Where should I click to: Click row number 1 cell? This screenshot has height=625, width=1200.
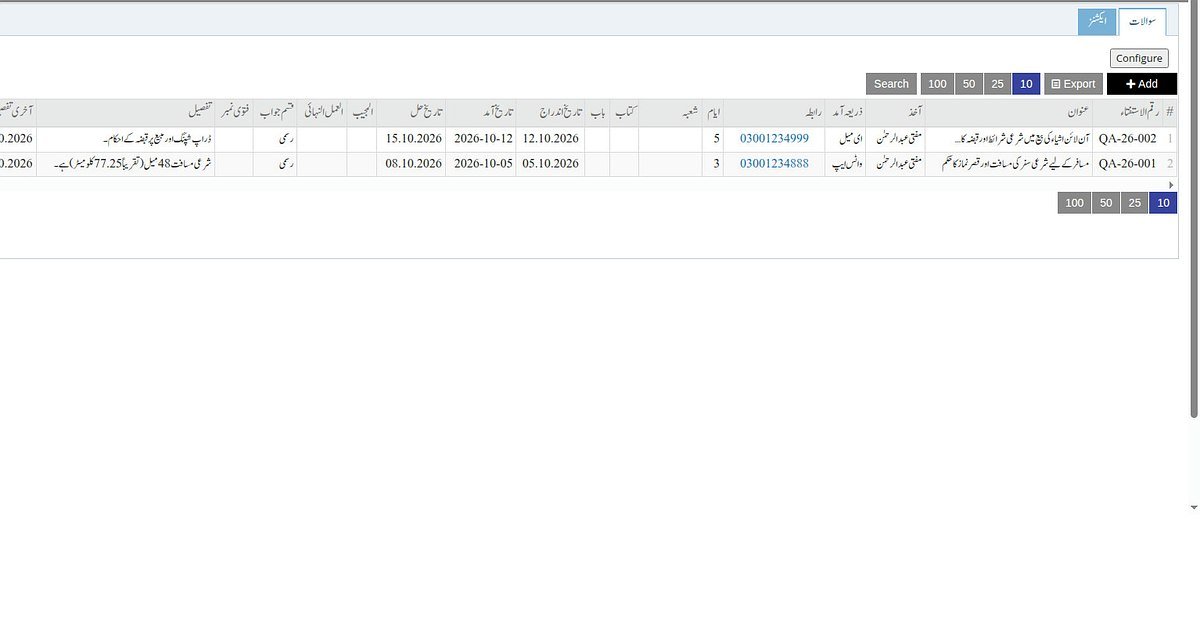coord(1170,139)
